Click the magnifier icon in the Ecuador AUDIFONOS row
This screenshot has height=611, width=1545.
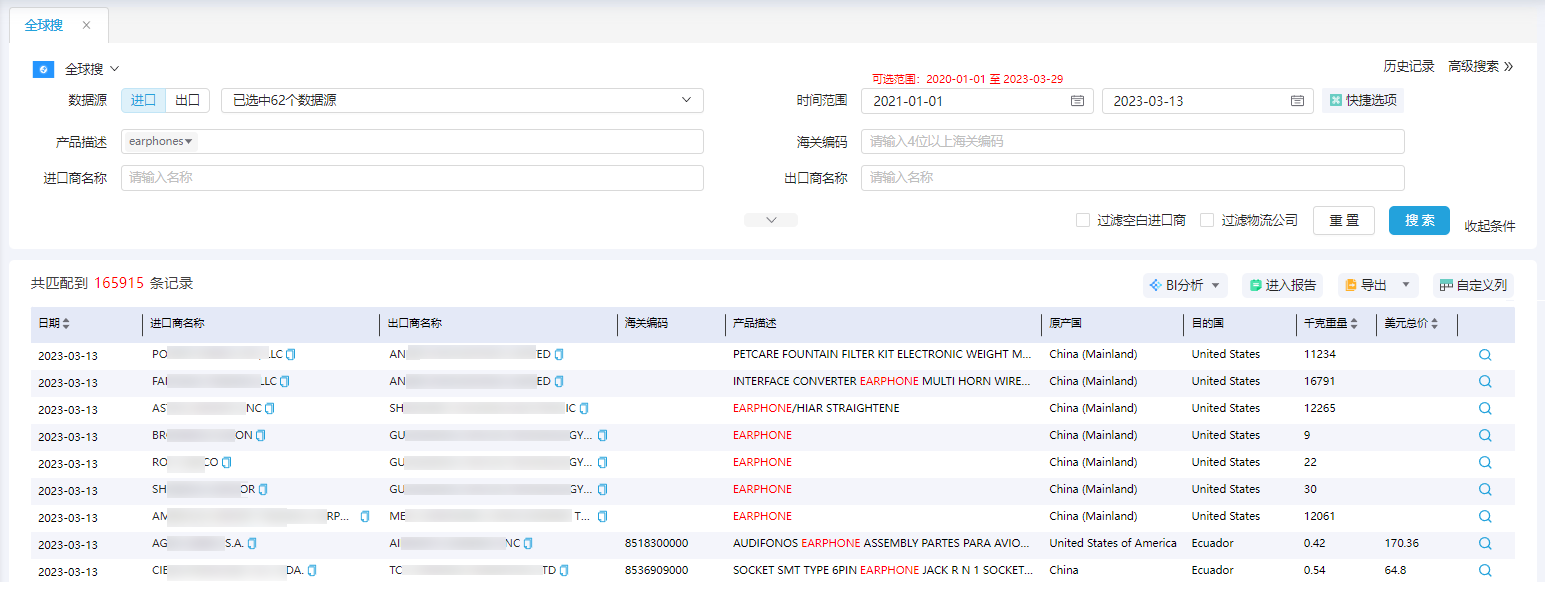pos(1485,543)
